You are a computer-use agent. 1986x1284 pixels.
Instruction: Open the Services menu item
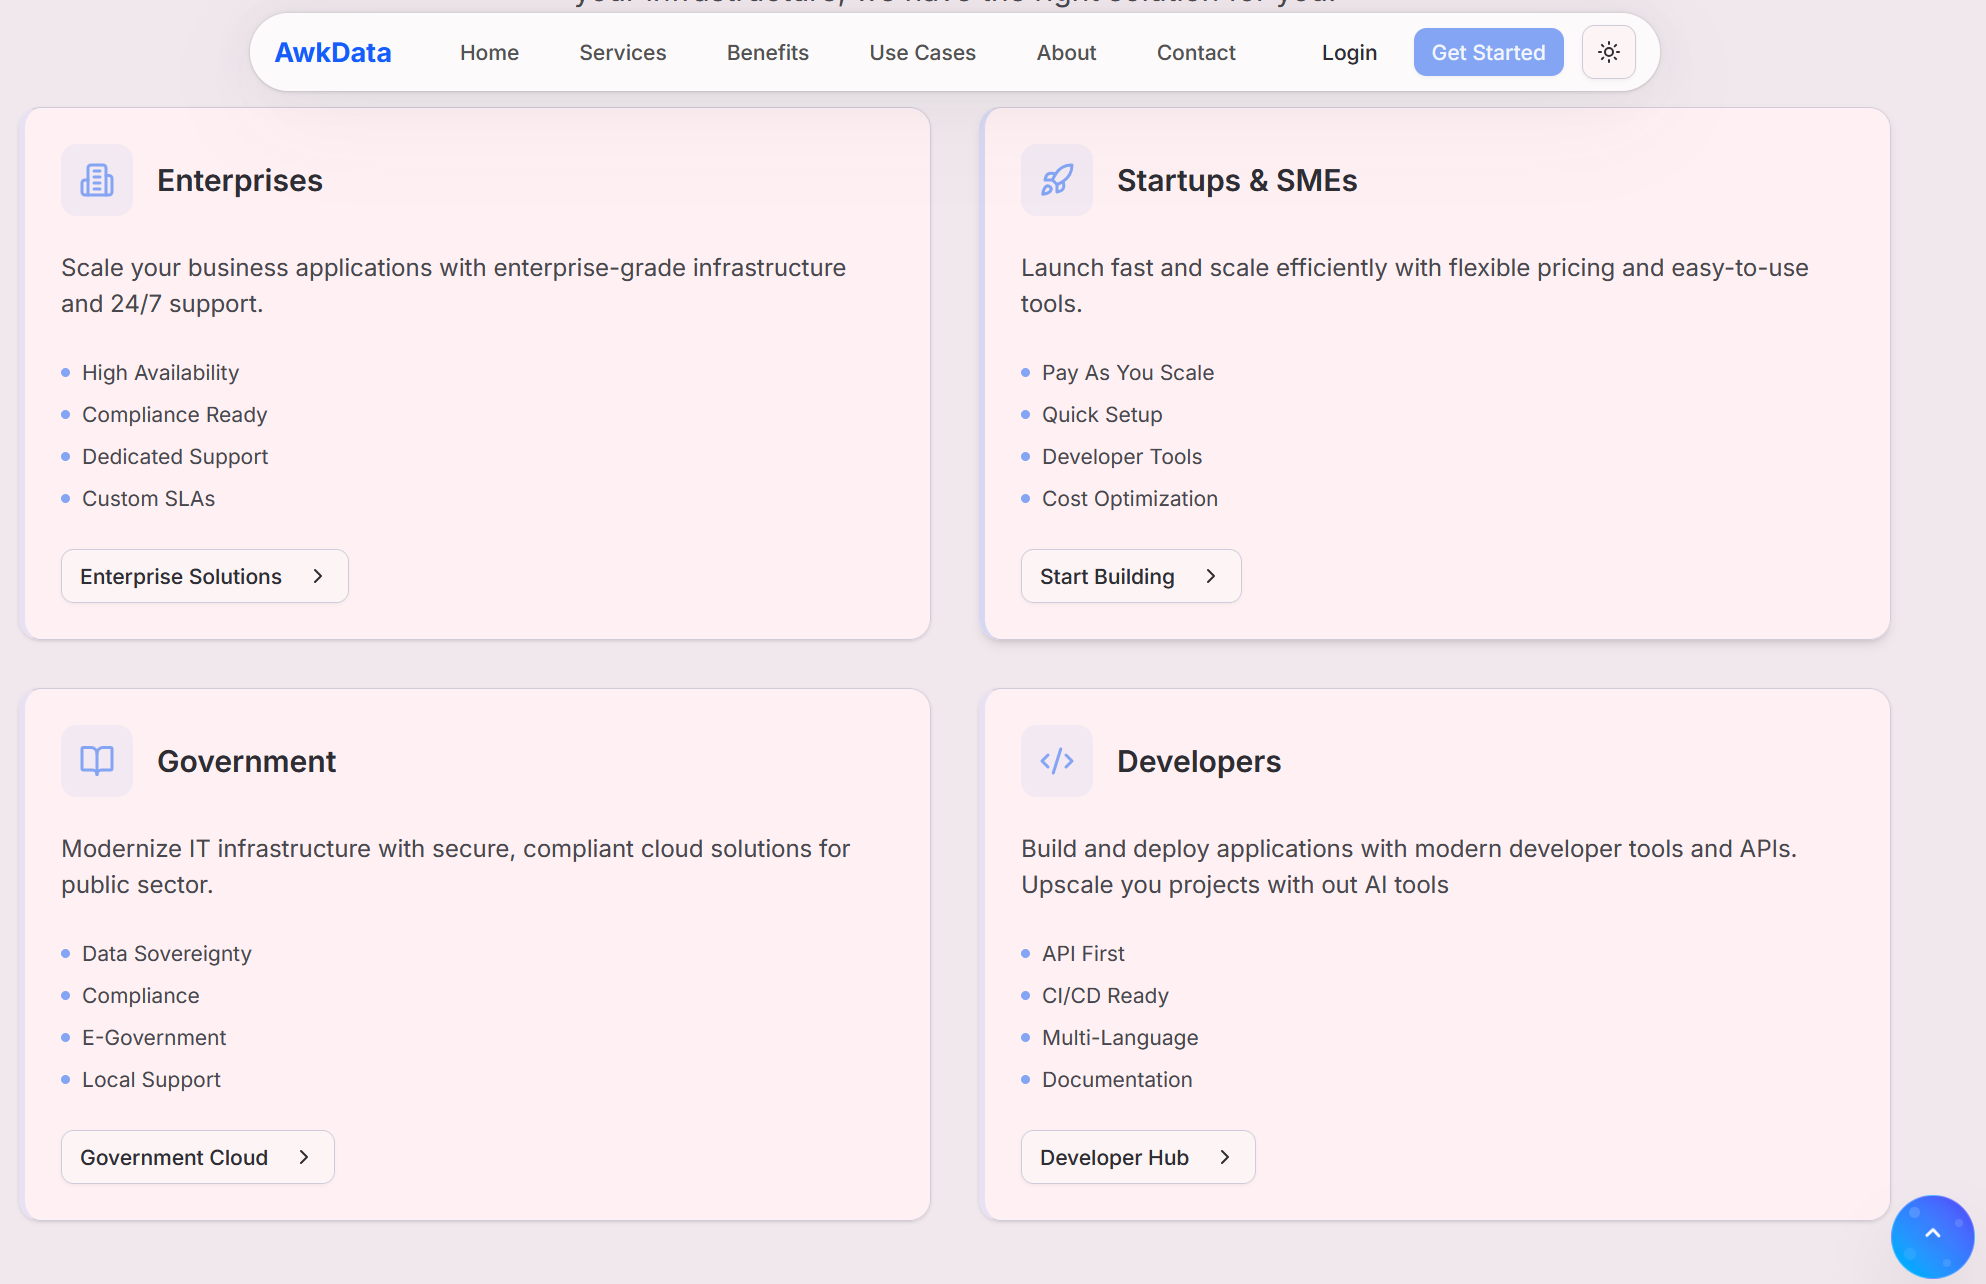point(622,52)
